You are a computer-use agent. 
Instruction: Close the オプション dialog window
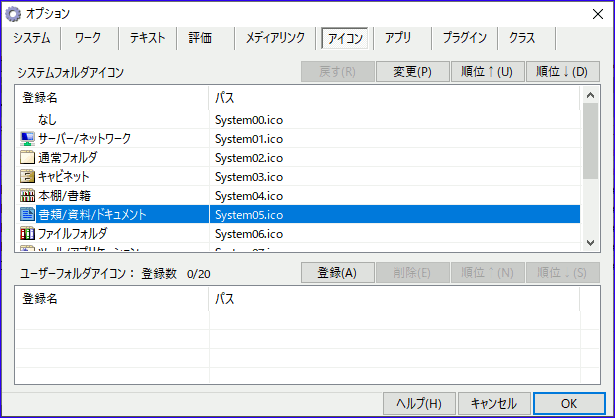[x=598, y=14]
